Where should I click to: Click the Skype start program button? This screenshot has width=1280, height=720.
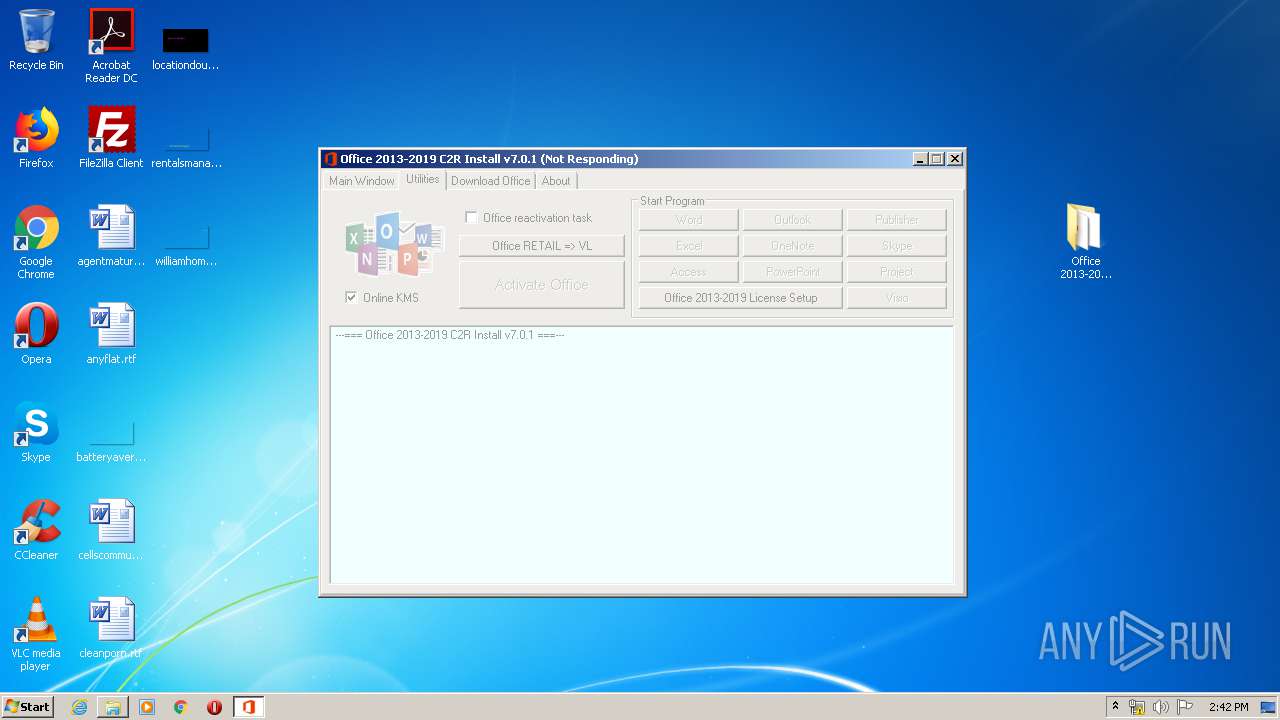(x=896, y=246)
